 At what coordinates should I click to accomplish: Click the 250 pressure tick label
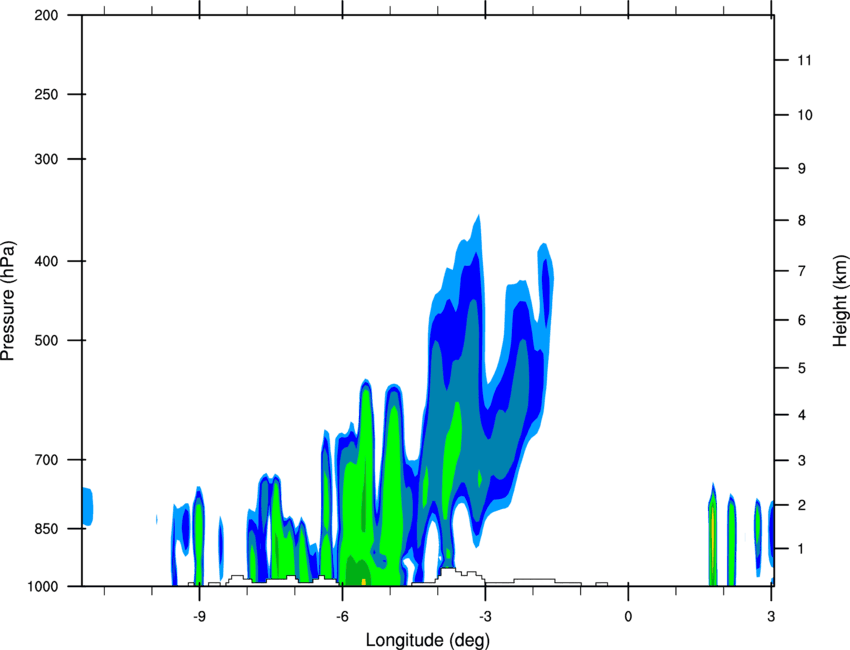(46, 94)
